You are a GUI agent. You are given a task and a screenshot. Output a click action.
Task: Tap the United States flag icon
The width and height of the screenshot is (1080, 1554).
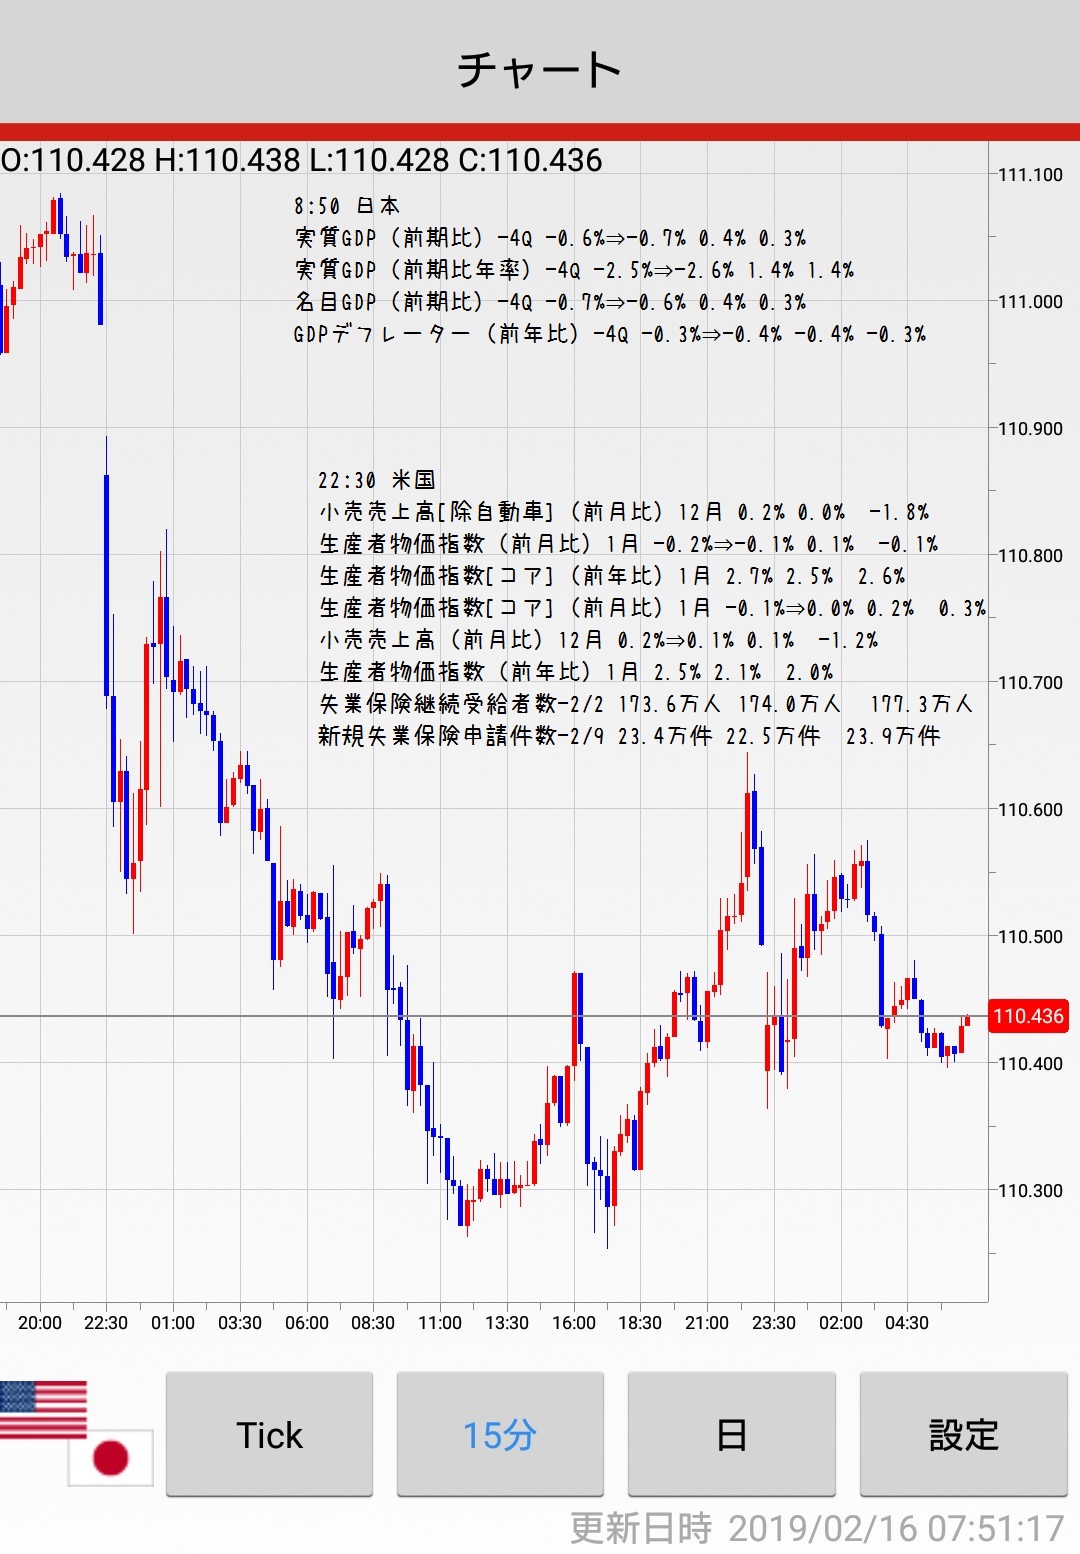coord(43,1409)
